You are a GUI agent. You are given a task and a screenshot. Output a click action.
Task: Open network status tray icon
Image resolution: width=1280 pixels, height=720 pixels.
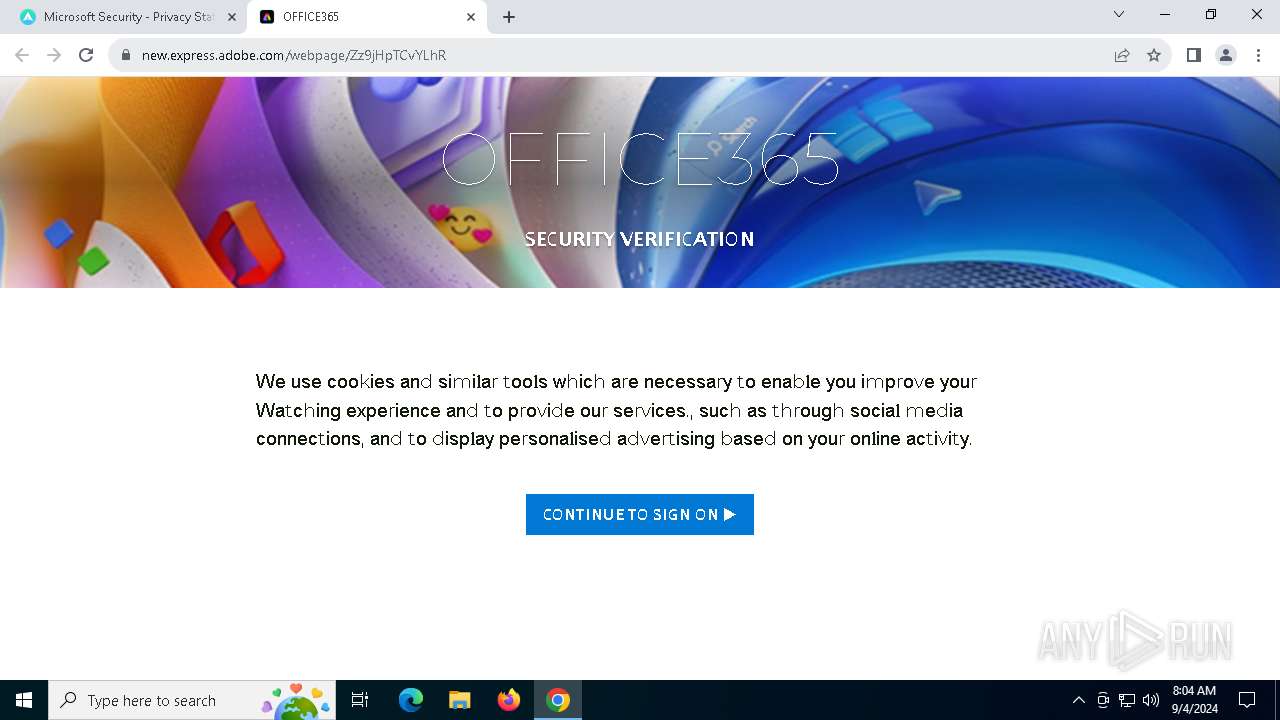click(1127, 700)
